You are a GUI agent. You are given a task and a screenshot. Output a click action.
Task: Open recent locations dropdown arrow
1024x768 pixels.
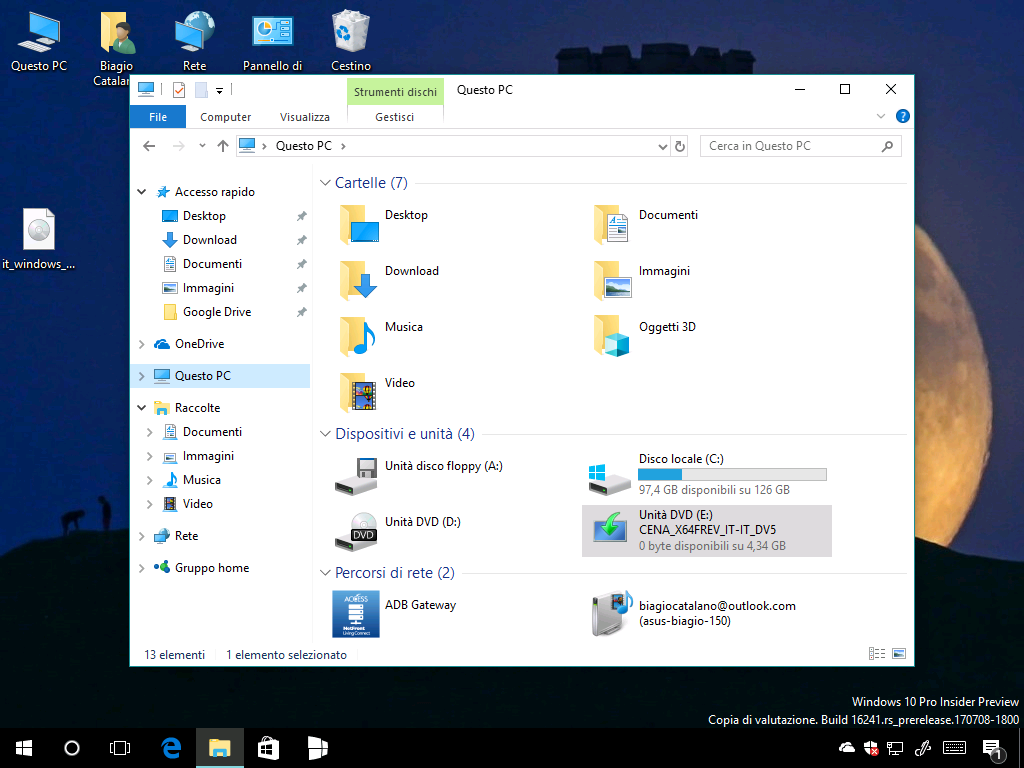202,146
